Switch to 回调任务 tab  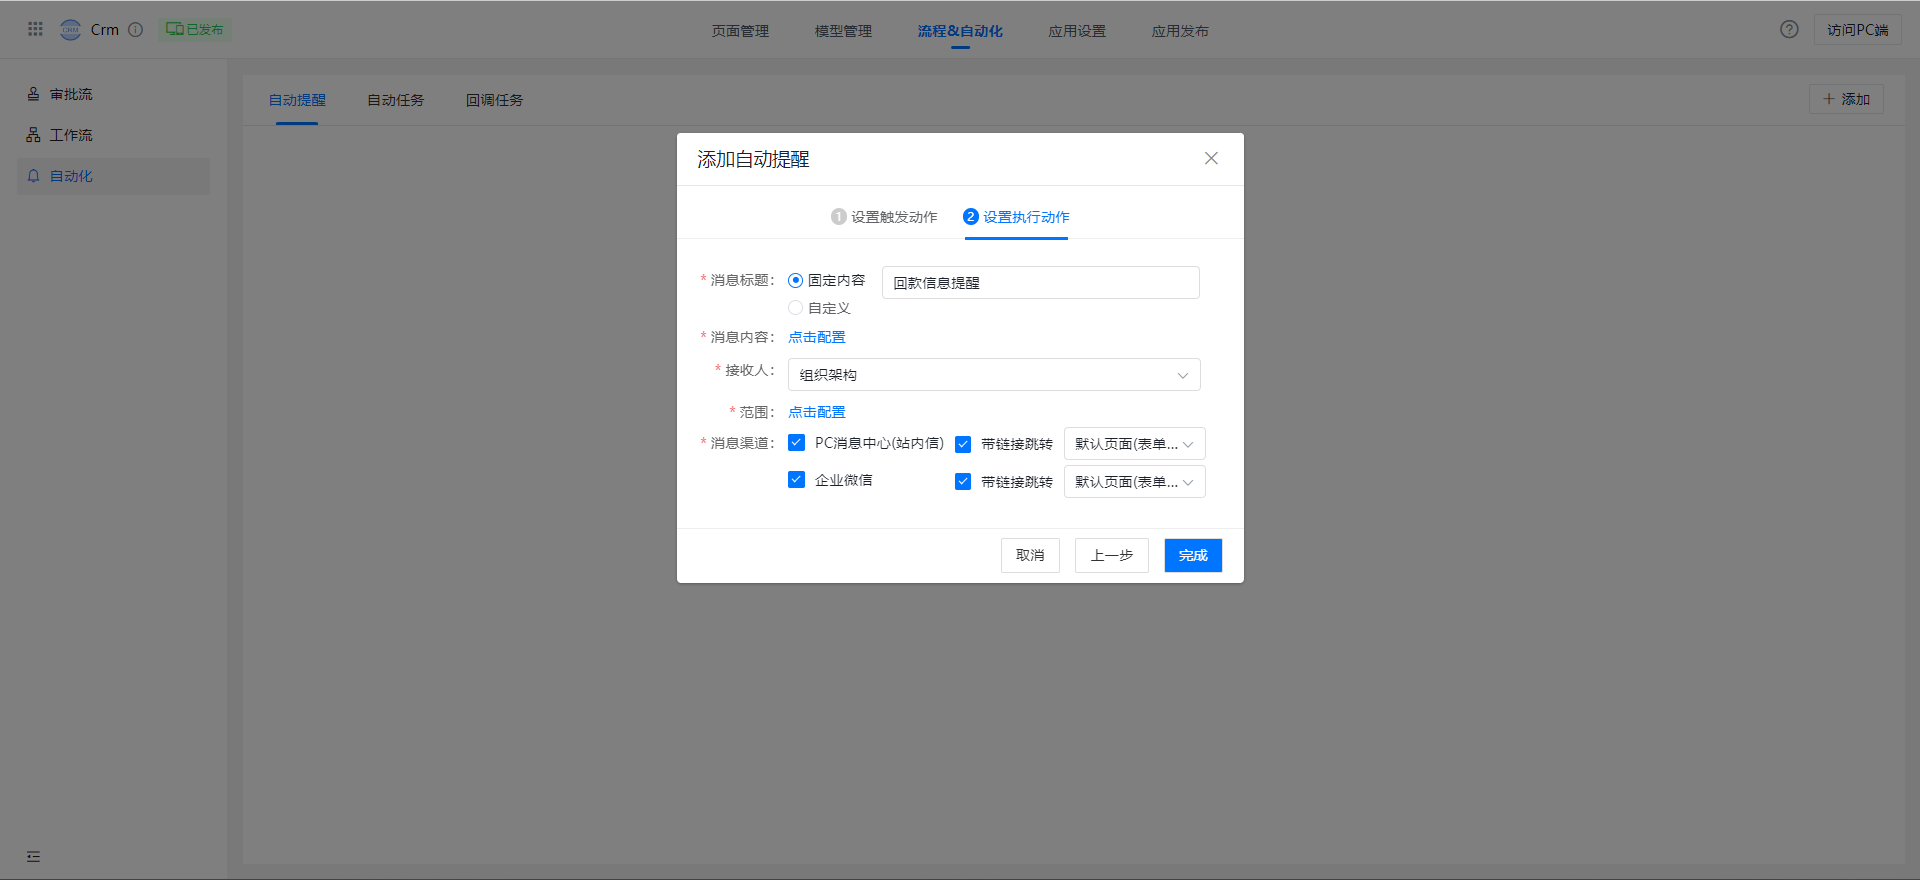(494, 100)
